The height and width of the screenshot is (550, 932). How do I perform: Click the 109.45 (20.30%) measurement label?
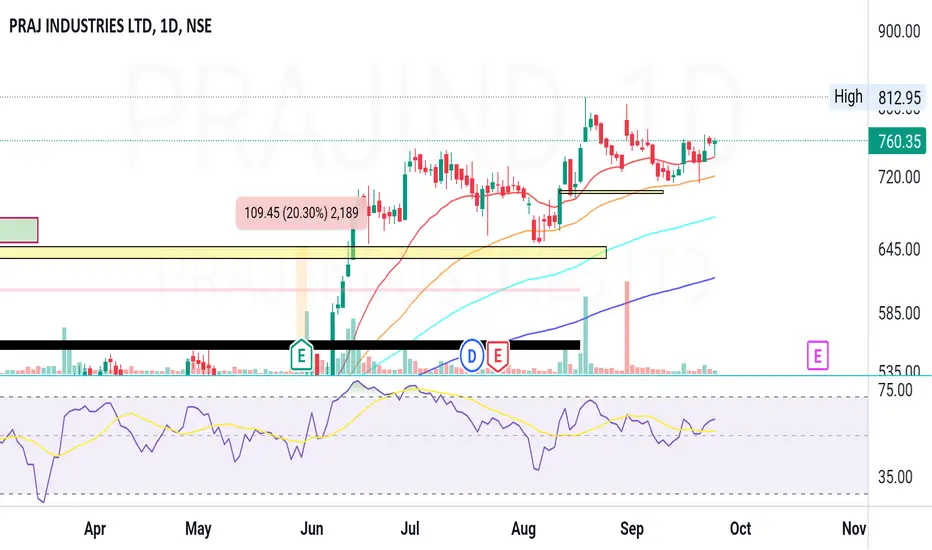(301, 213)
